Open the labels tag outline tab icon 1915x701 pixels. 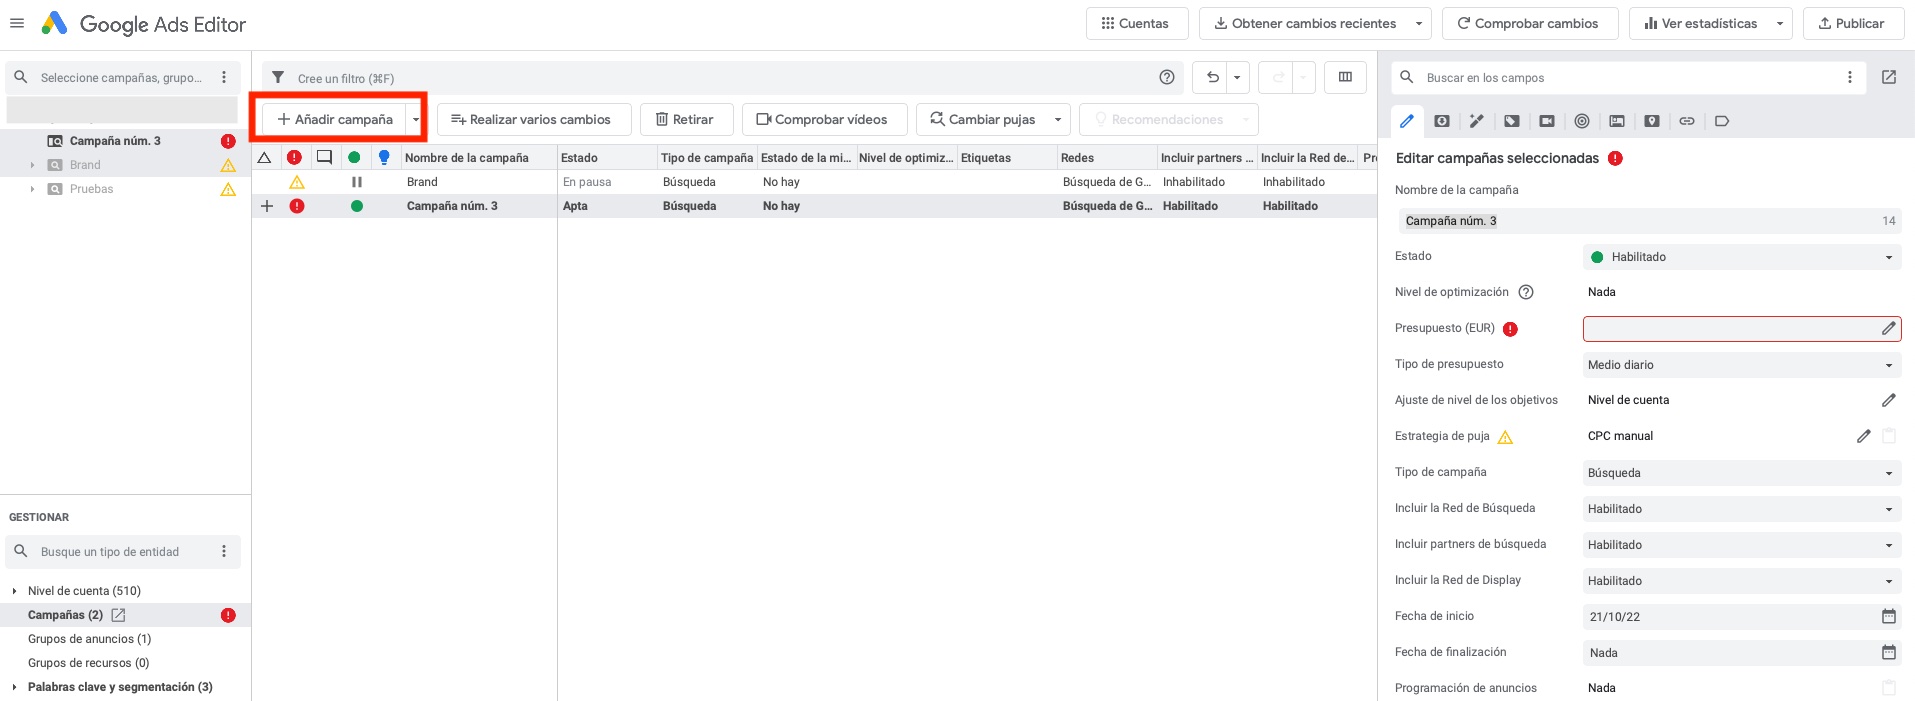(x=1722, y=121)
